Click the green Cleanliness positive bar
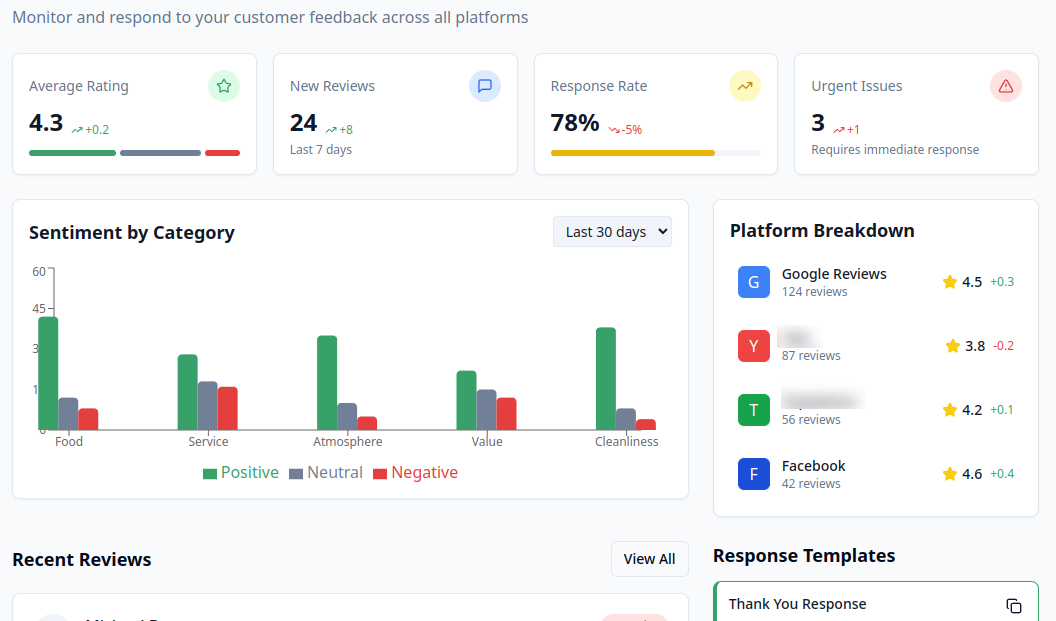The image size is (1056, 621). (x=606, y=378)
